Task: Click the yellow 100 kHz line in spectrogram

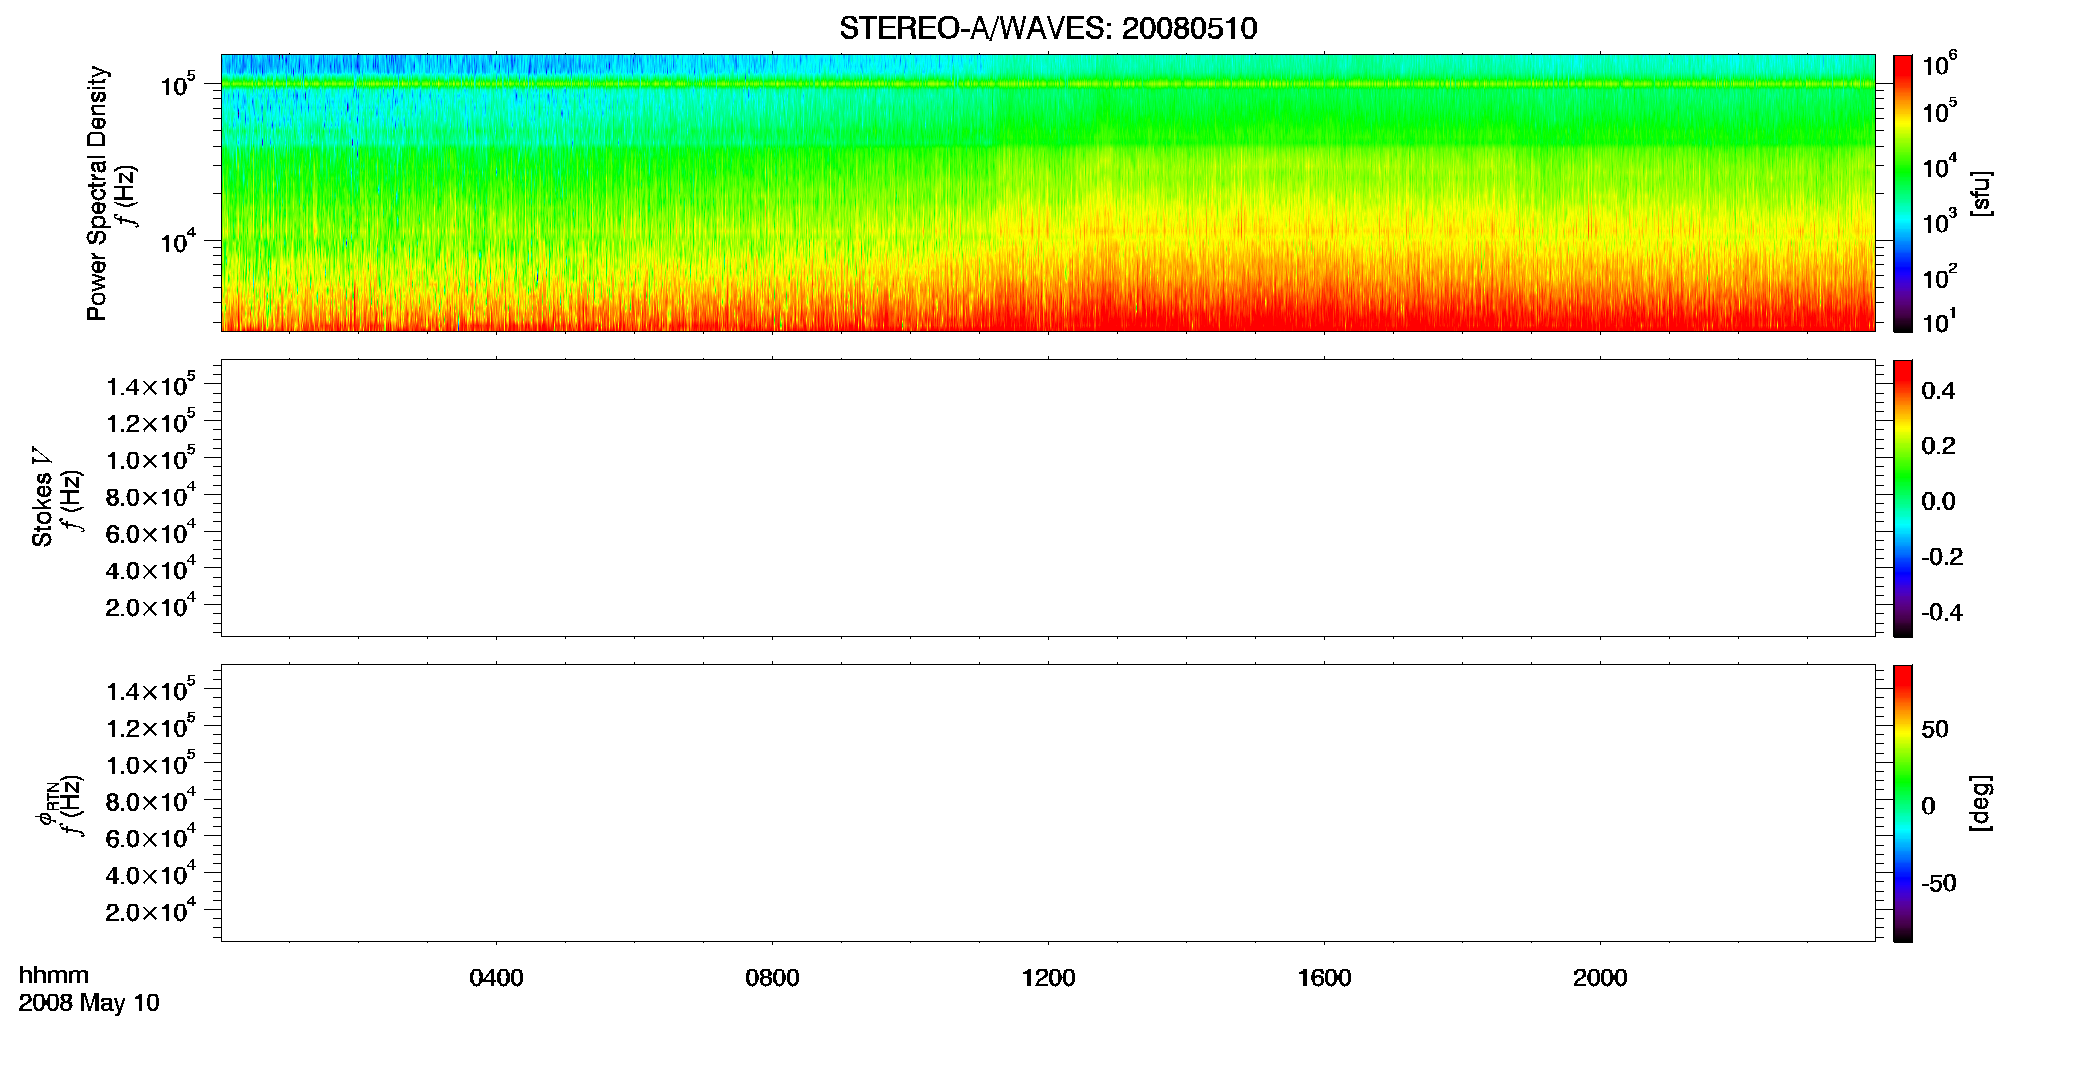Action: click(x=1048, y=84)
